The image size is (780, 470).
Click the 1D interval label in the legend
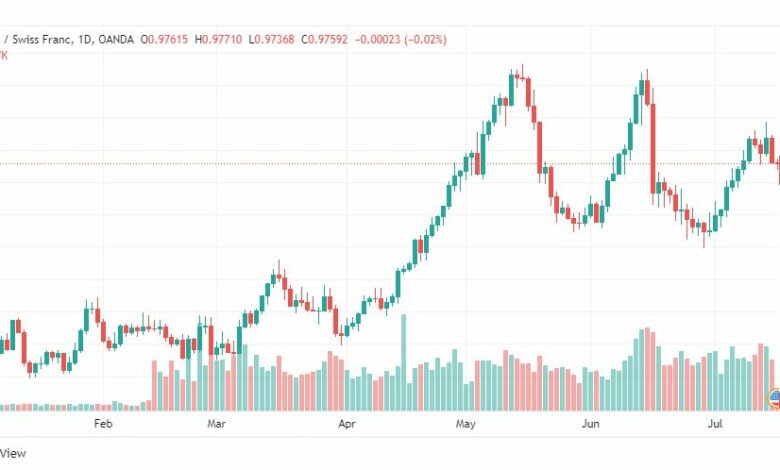[85, 39]
